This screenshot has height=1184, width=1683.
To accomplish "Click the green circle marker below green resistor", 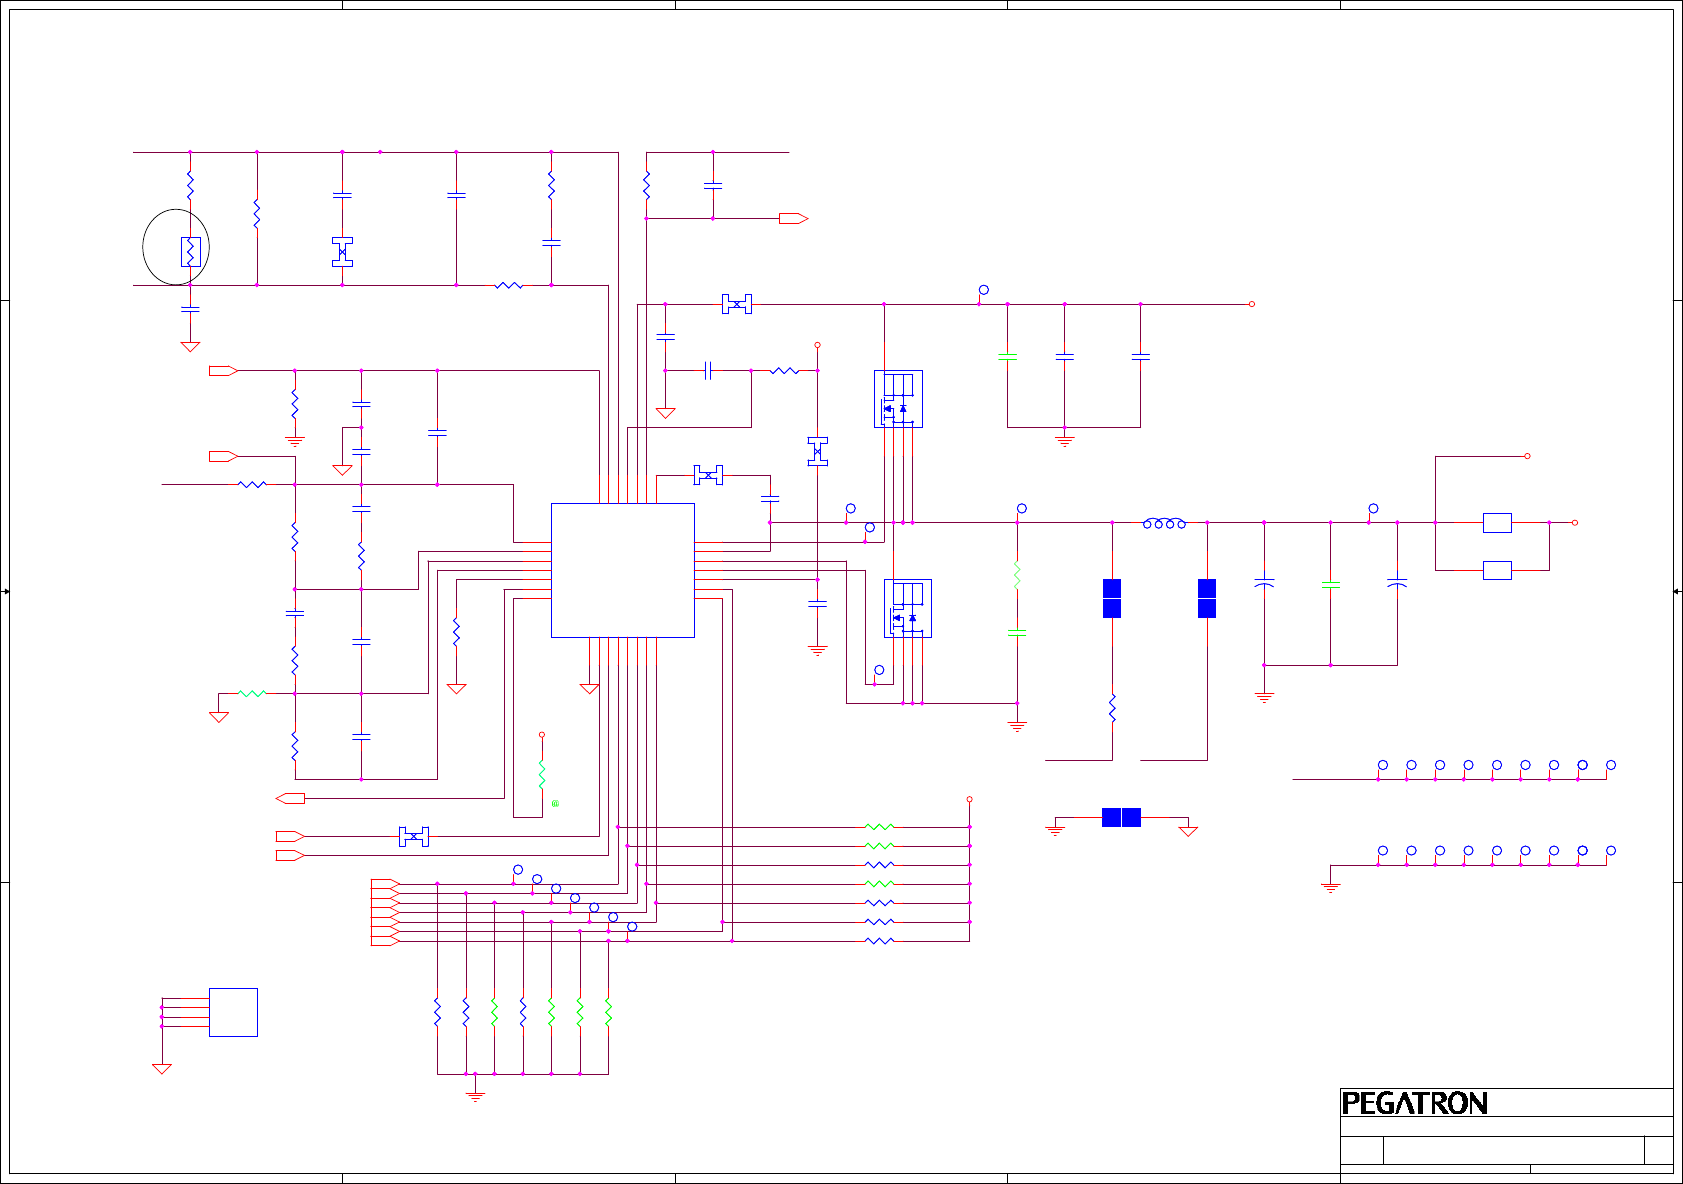I will (555, 803).
